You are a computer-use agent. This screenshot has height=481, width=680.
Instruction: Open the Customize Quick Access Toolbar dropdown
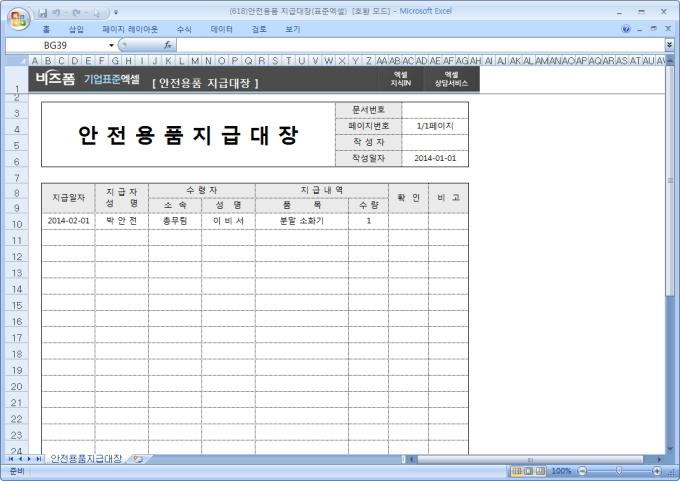[x=116, y=13]
